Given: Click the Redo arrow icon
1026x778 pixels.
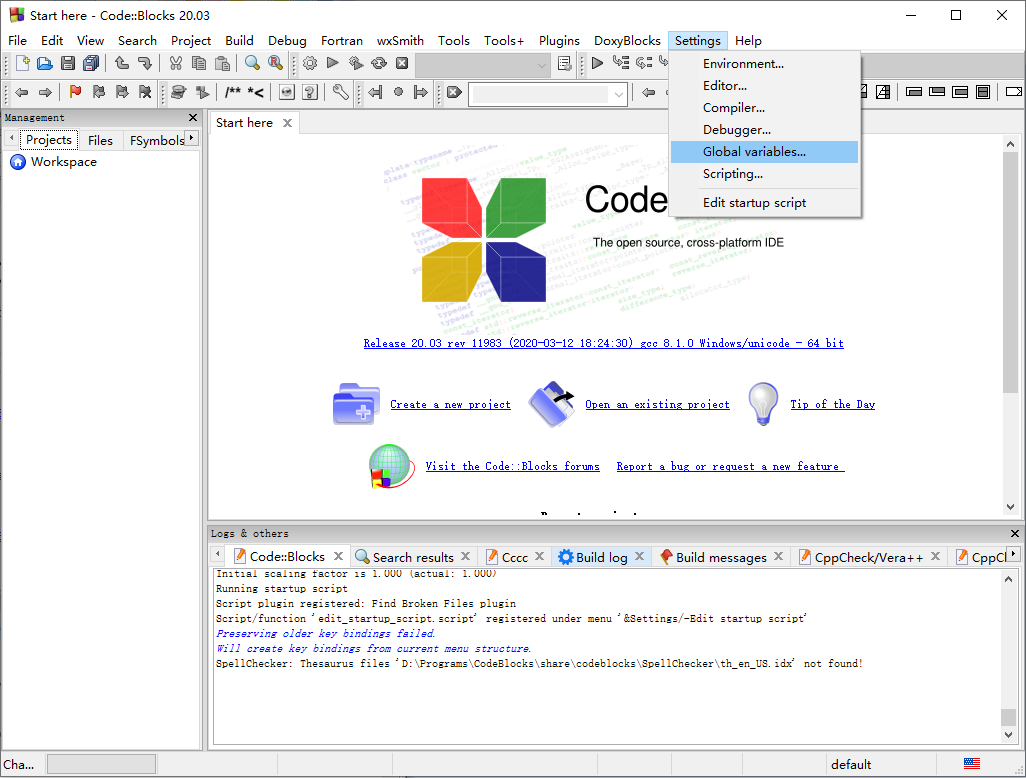Looking at the screenshot, I should click(x=145, y=63).
